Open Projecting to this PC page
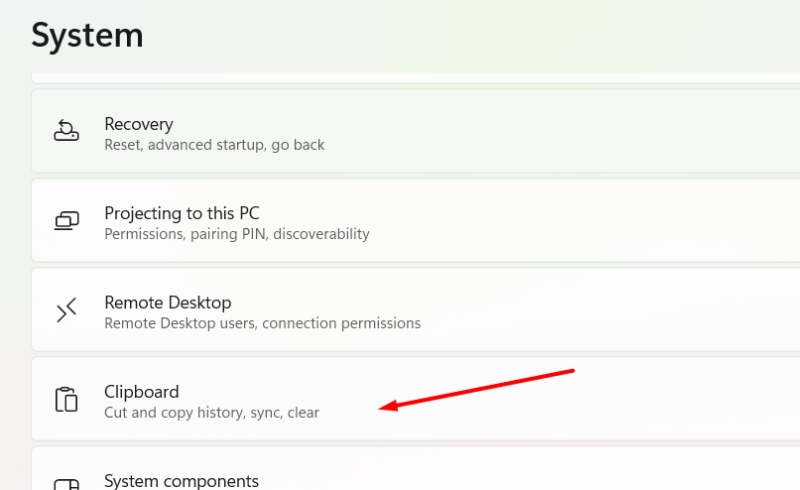The image size is (800, 490). (x=416, y=220)
